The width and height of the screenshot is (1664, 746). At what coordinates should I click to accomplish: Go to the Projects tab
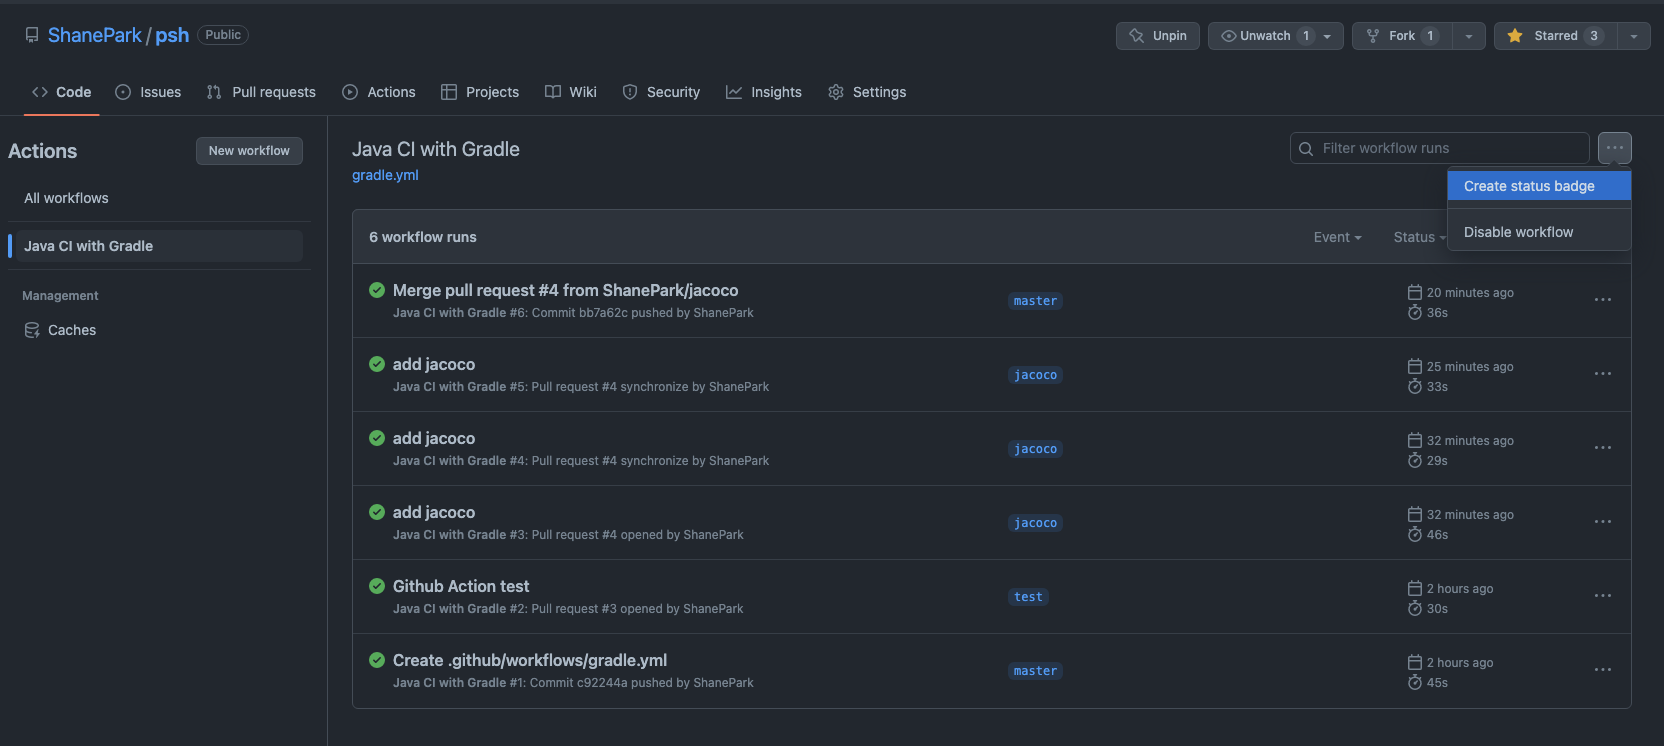[x=480, y=92]
